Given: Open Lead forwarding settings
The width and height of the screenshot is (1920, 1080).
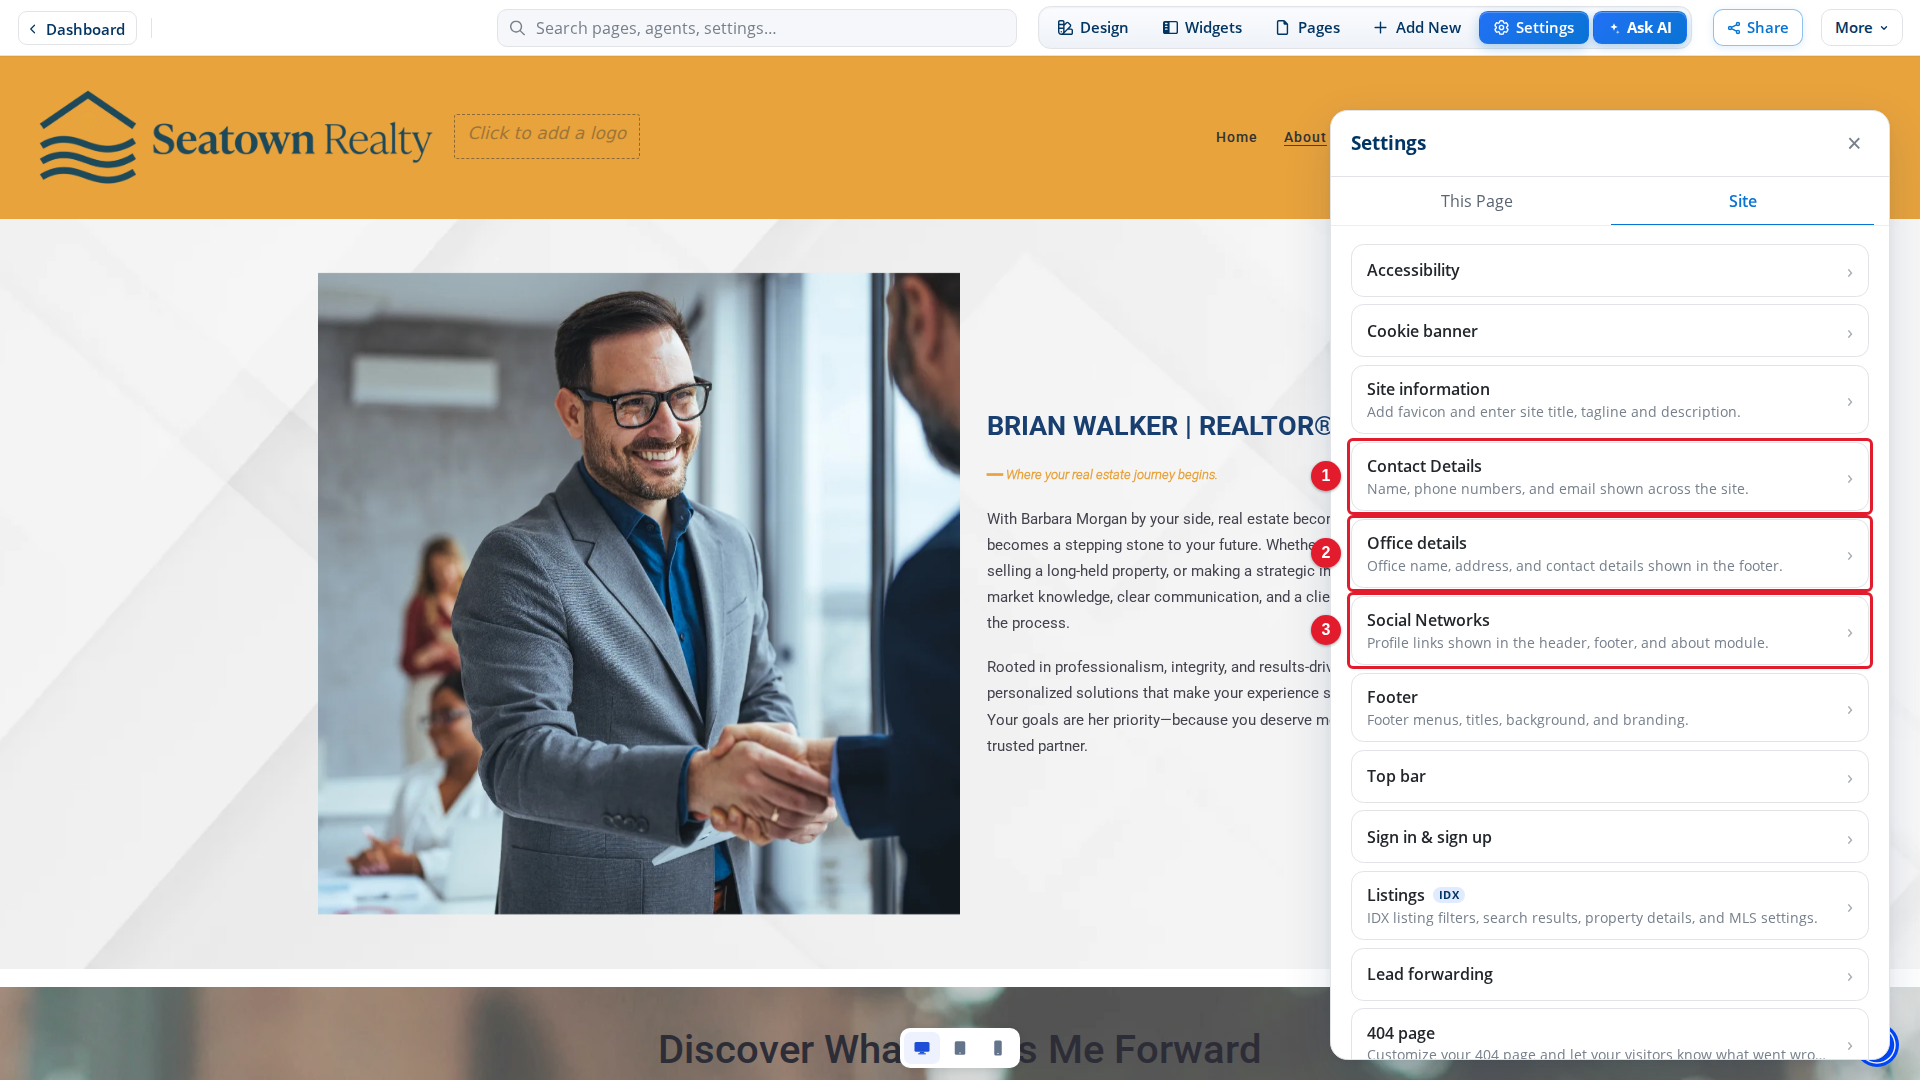Looking at the screenshot, I should 1609,975.
